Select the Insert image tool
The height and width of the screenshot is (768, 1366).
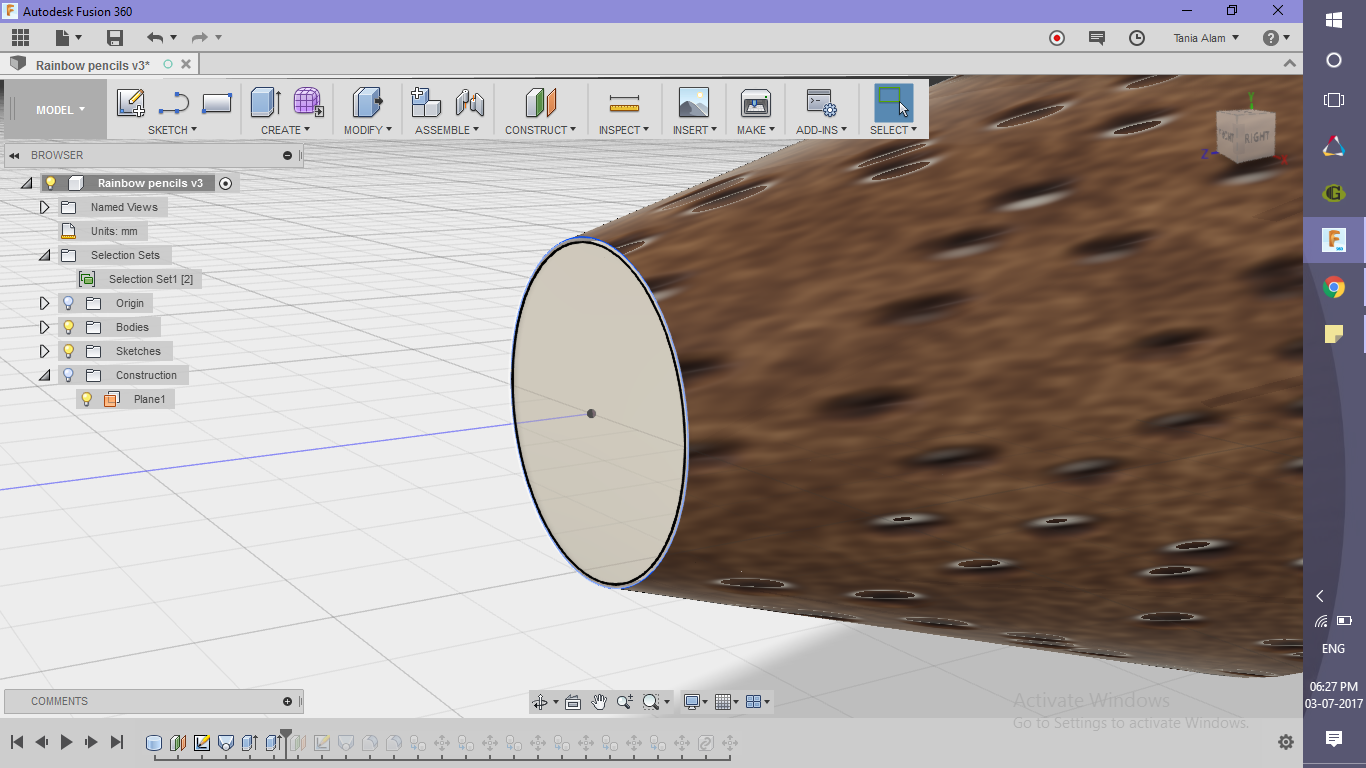[x=693, y=102]
